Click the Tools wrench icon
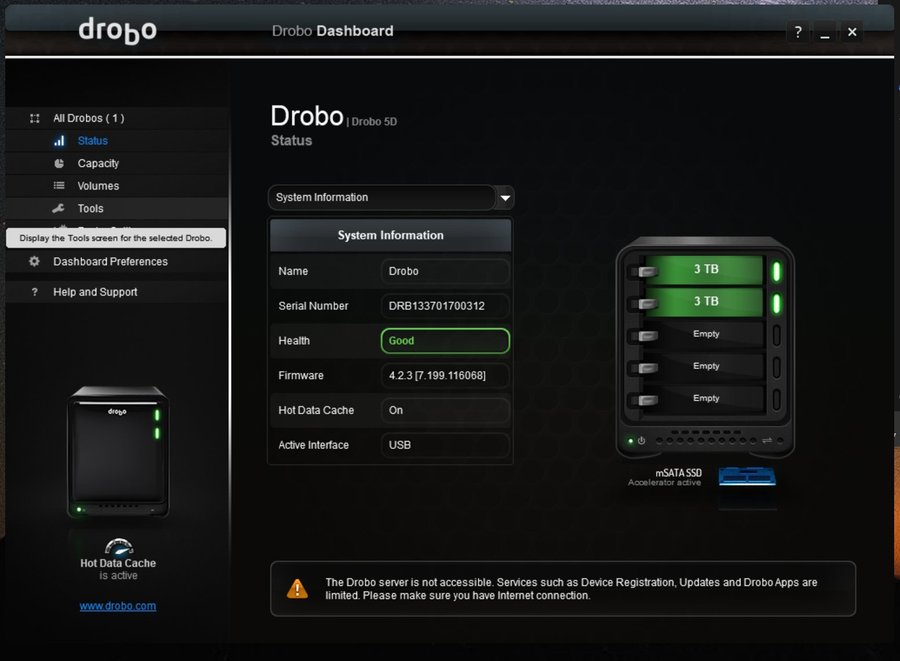 click(59, 209)
